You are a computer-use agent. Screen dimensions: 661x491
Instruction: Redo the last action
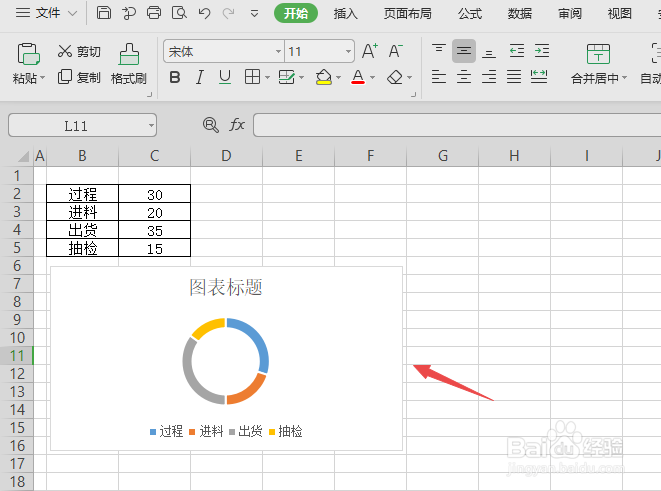[229, 13]
